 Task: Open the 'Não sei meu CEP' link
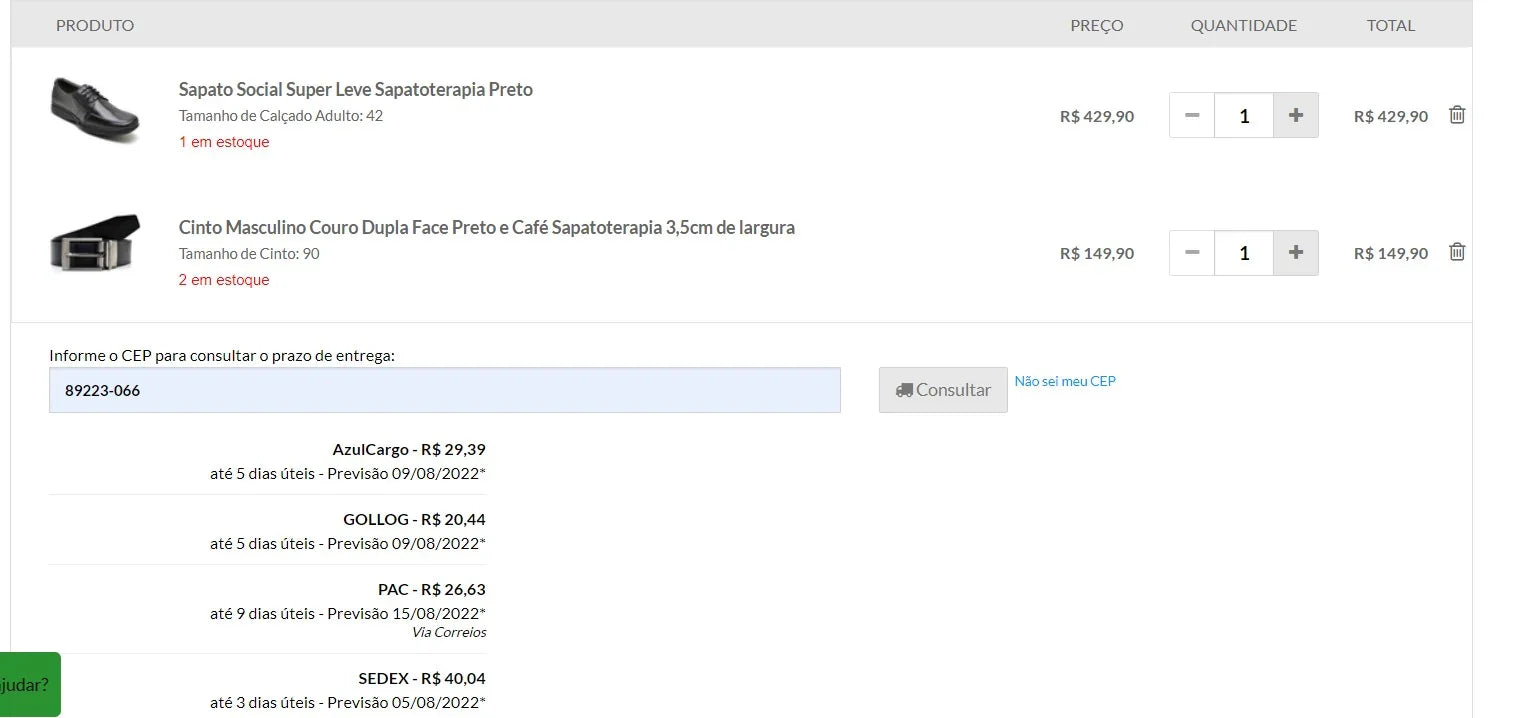point(1064,381)
